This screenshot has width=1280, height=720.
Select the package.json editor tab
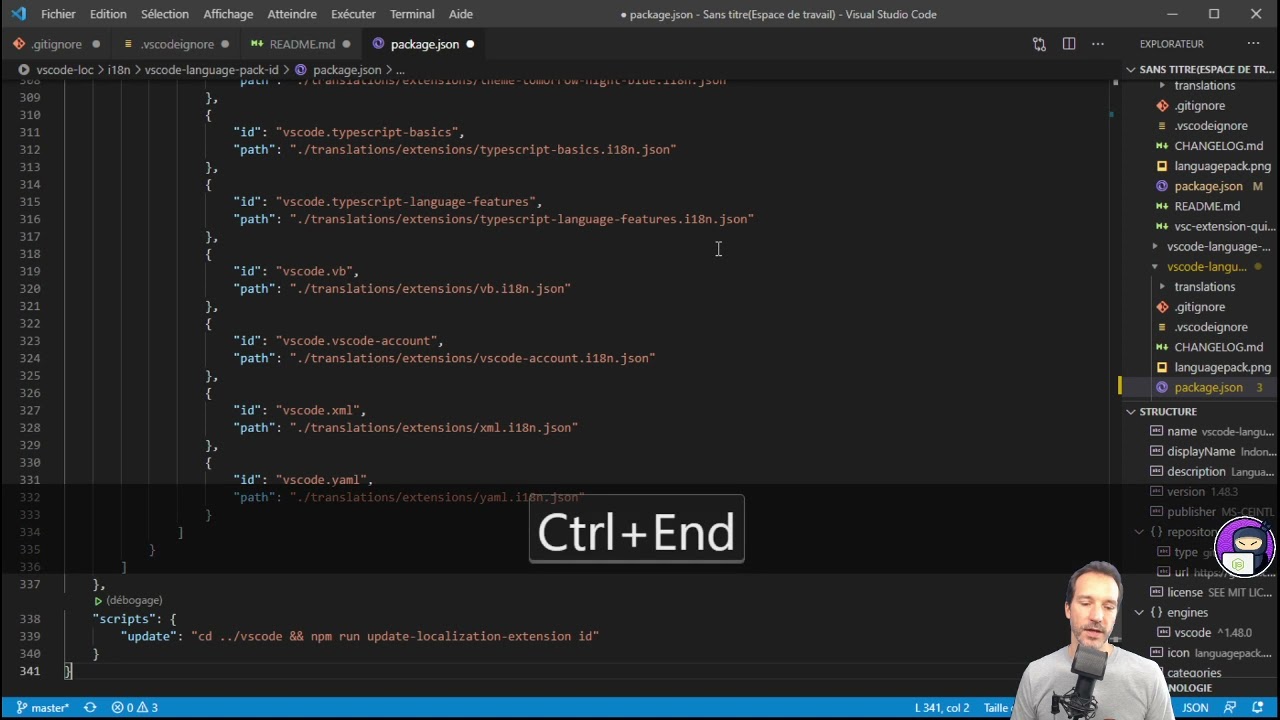[424, 44]
